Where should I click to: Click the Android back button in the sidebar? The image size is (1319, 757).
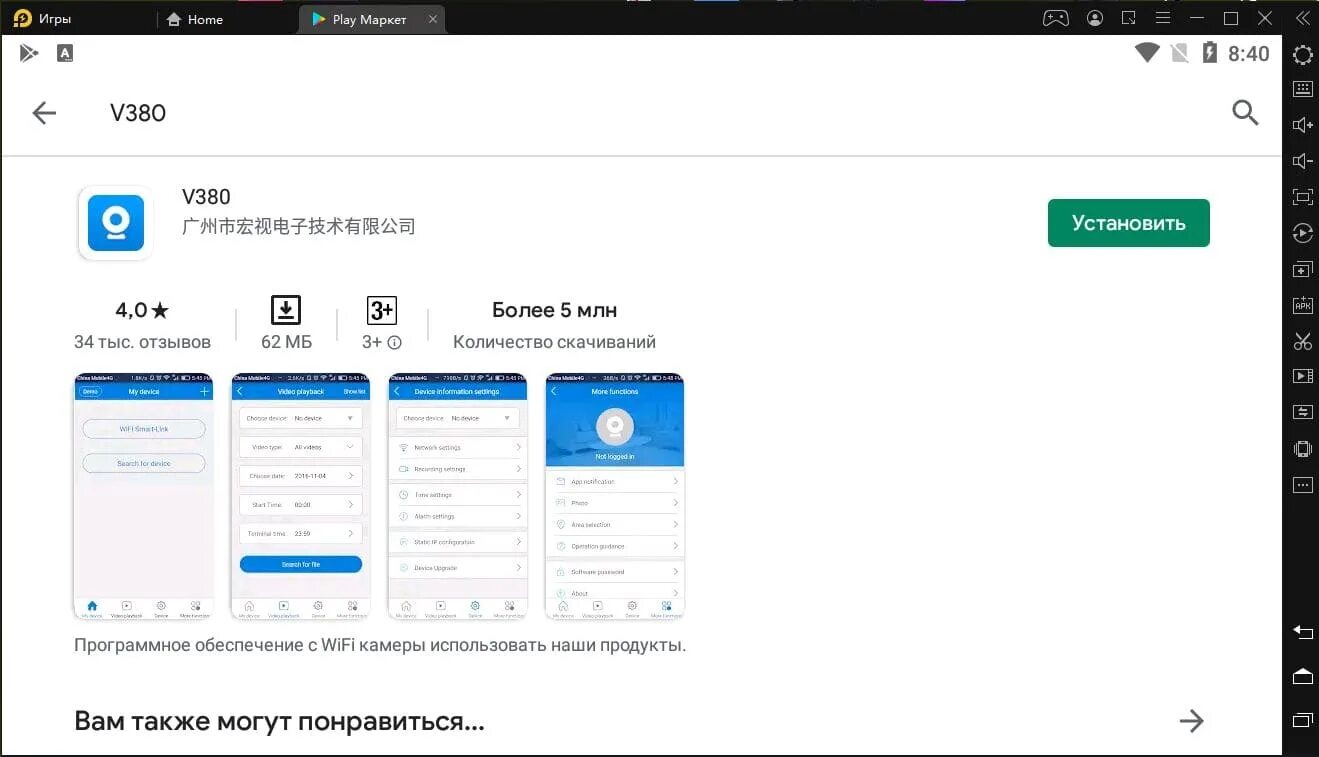(x=1302, y=632)
